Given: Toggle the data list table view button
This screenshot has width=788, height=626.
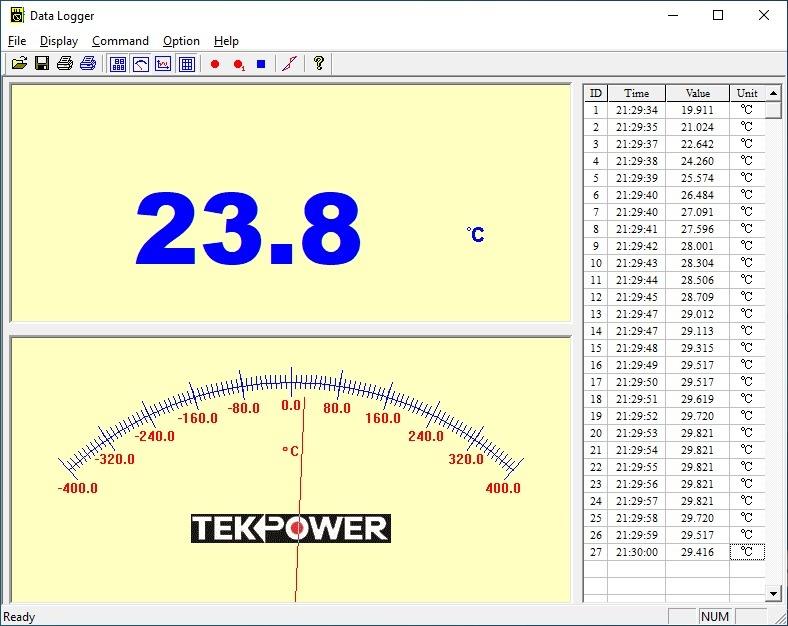Looking at the screenshot, I should click(x=186, y=64).
